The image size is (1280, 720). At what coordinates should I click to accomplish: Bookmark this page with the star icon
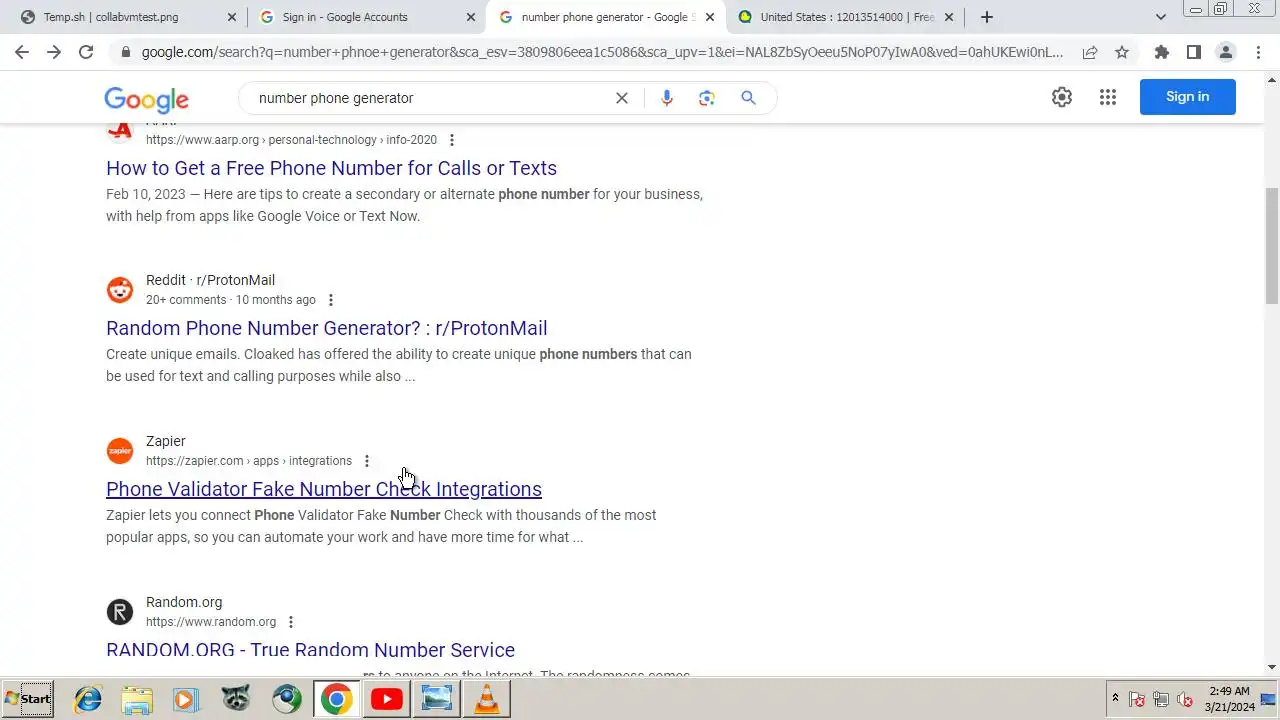coord(1122,52)
